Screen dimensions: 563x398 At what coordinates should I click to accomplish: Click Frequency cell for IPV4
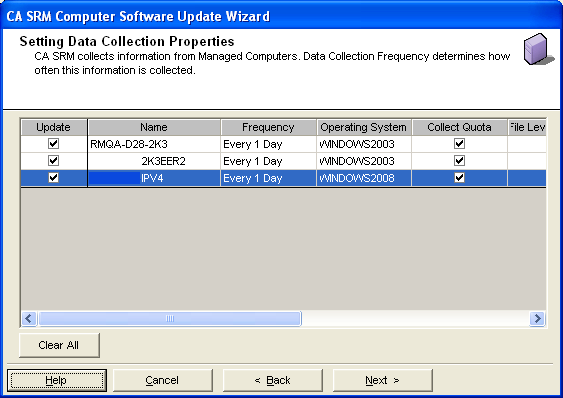click(x=268, y=178)
